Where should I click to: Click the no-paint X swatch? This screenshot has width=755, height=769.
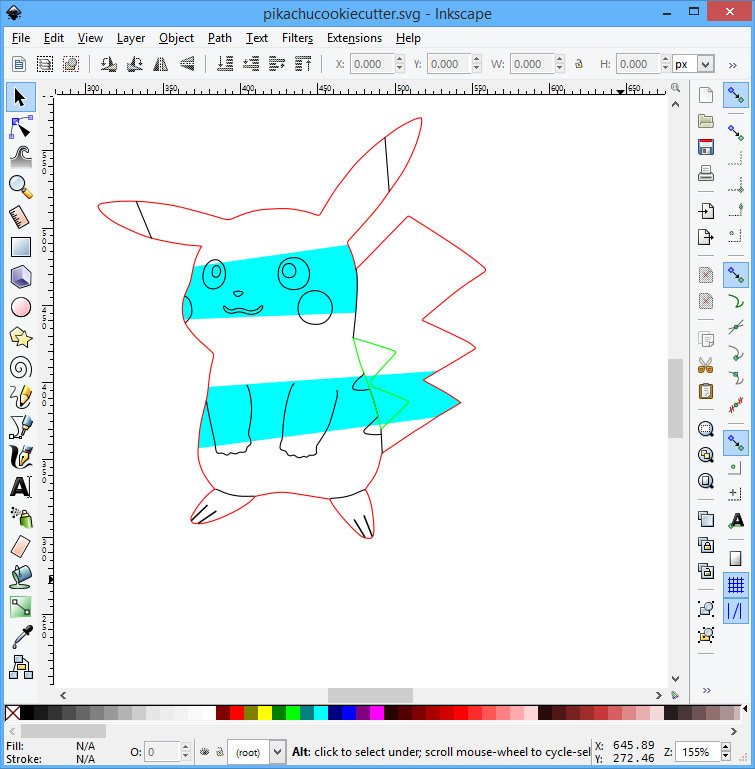[13, 713]
